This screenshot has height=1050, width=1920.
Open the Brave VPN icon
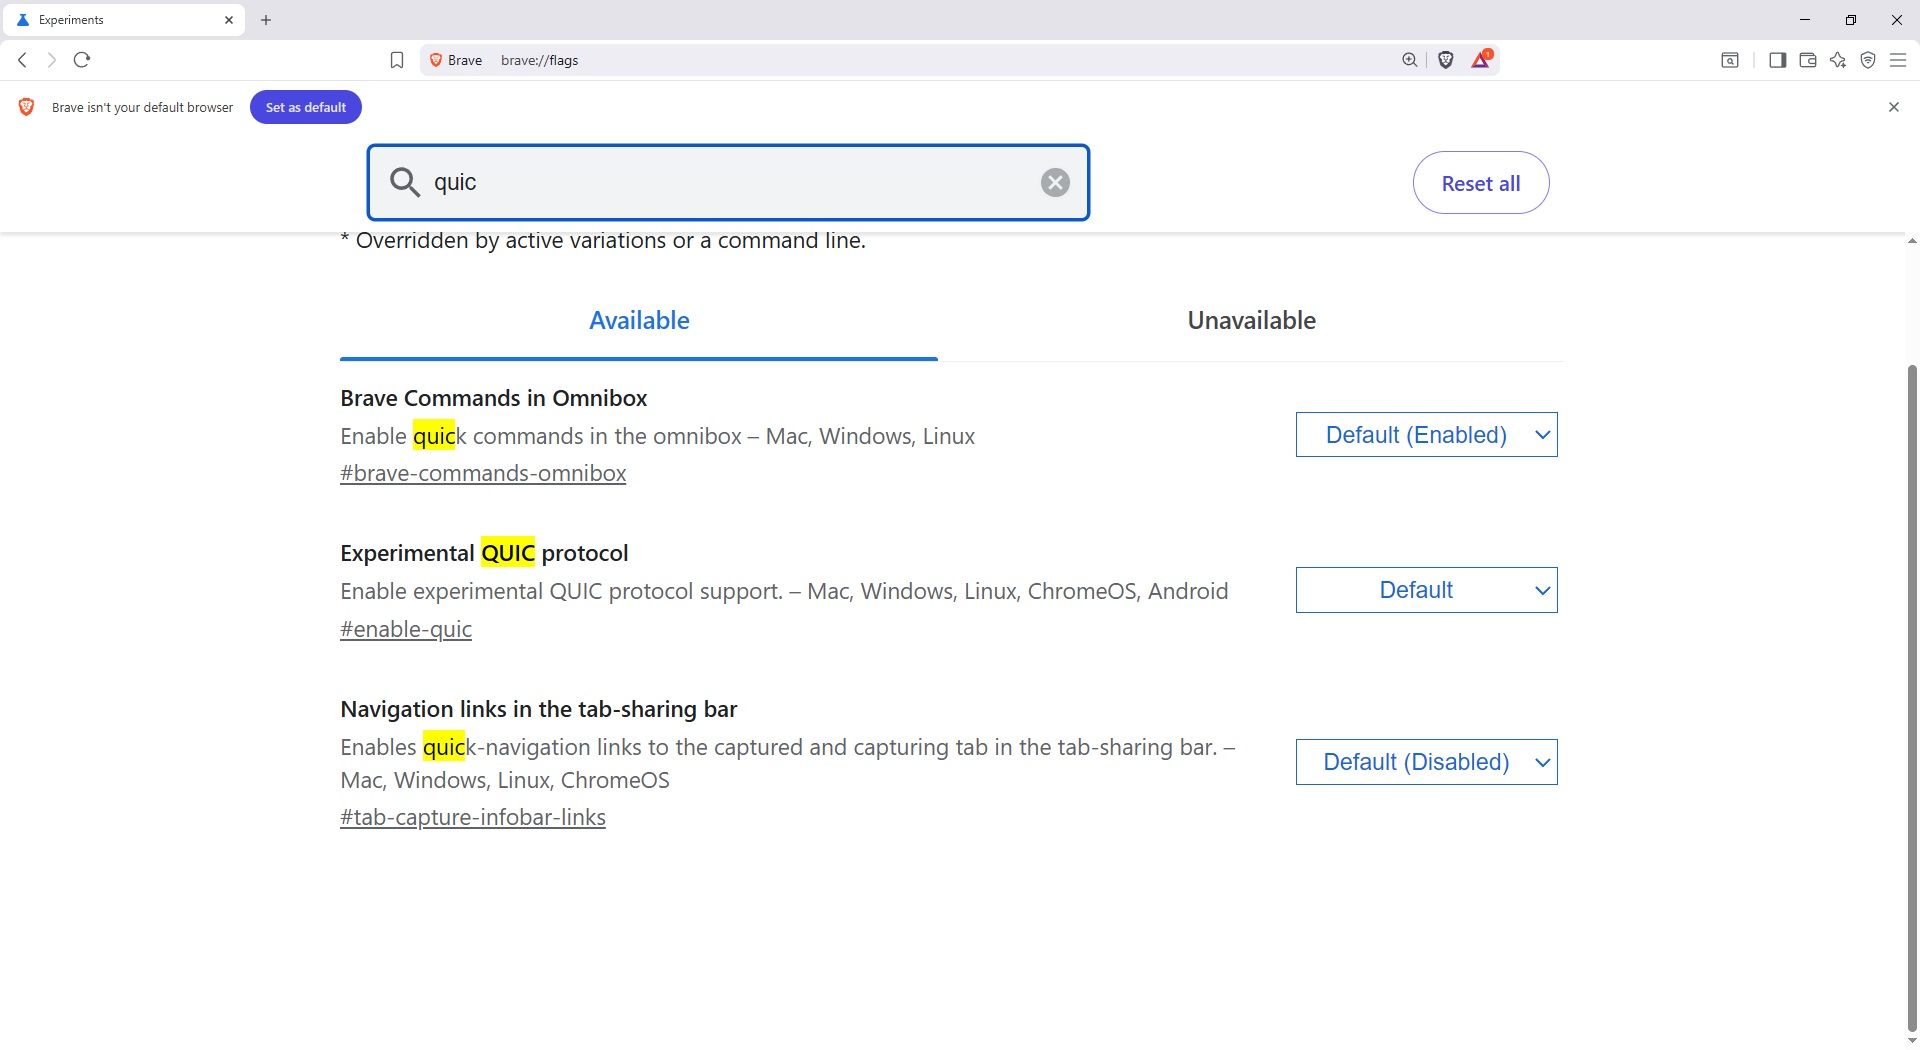[1868, 60]
